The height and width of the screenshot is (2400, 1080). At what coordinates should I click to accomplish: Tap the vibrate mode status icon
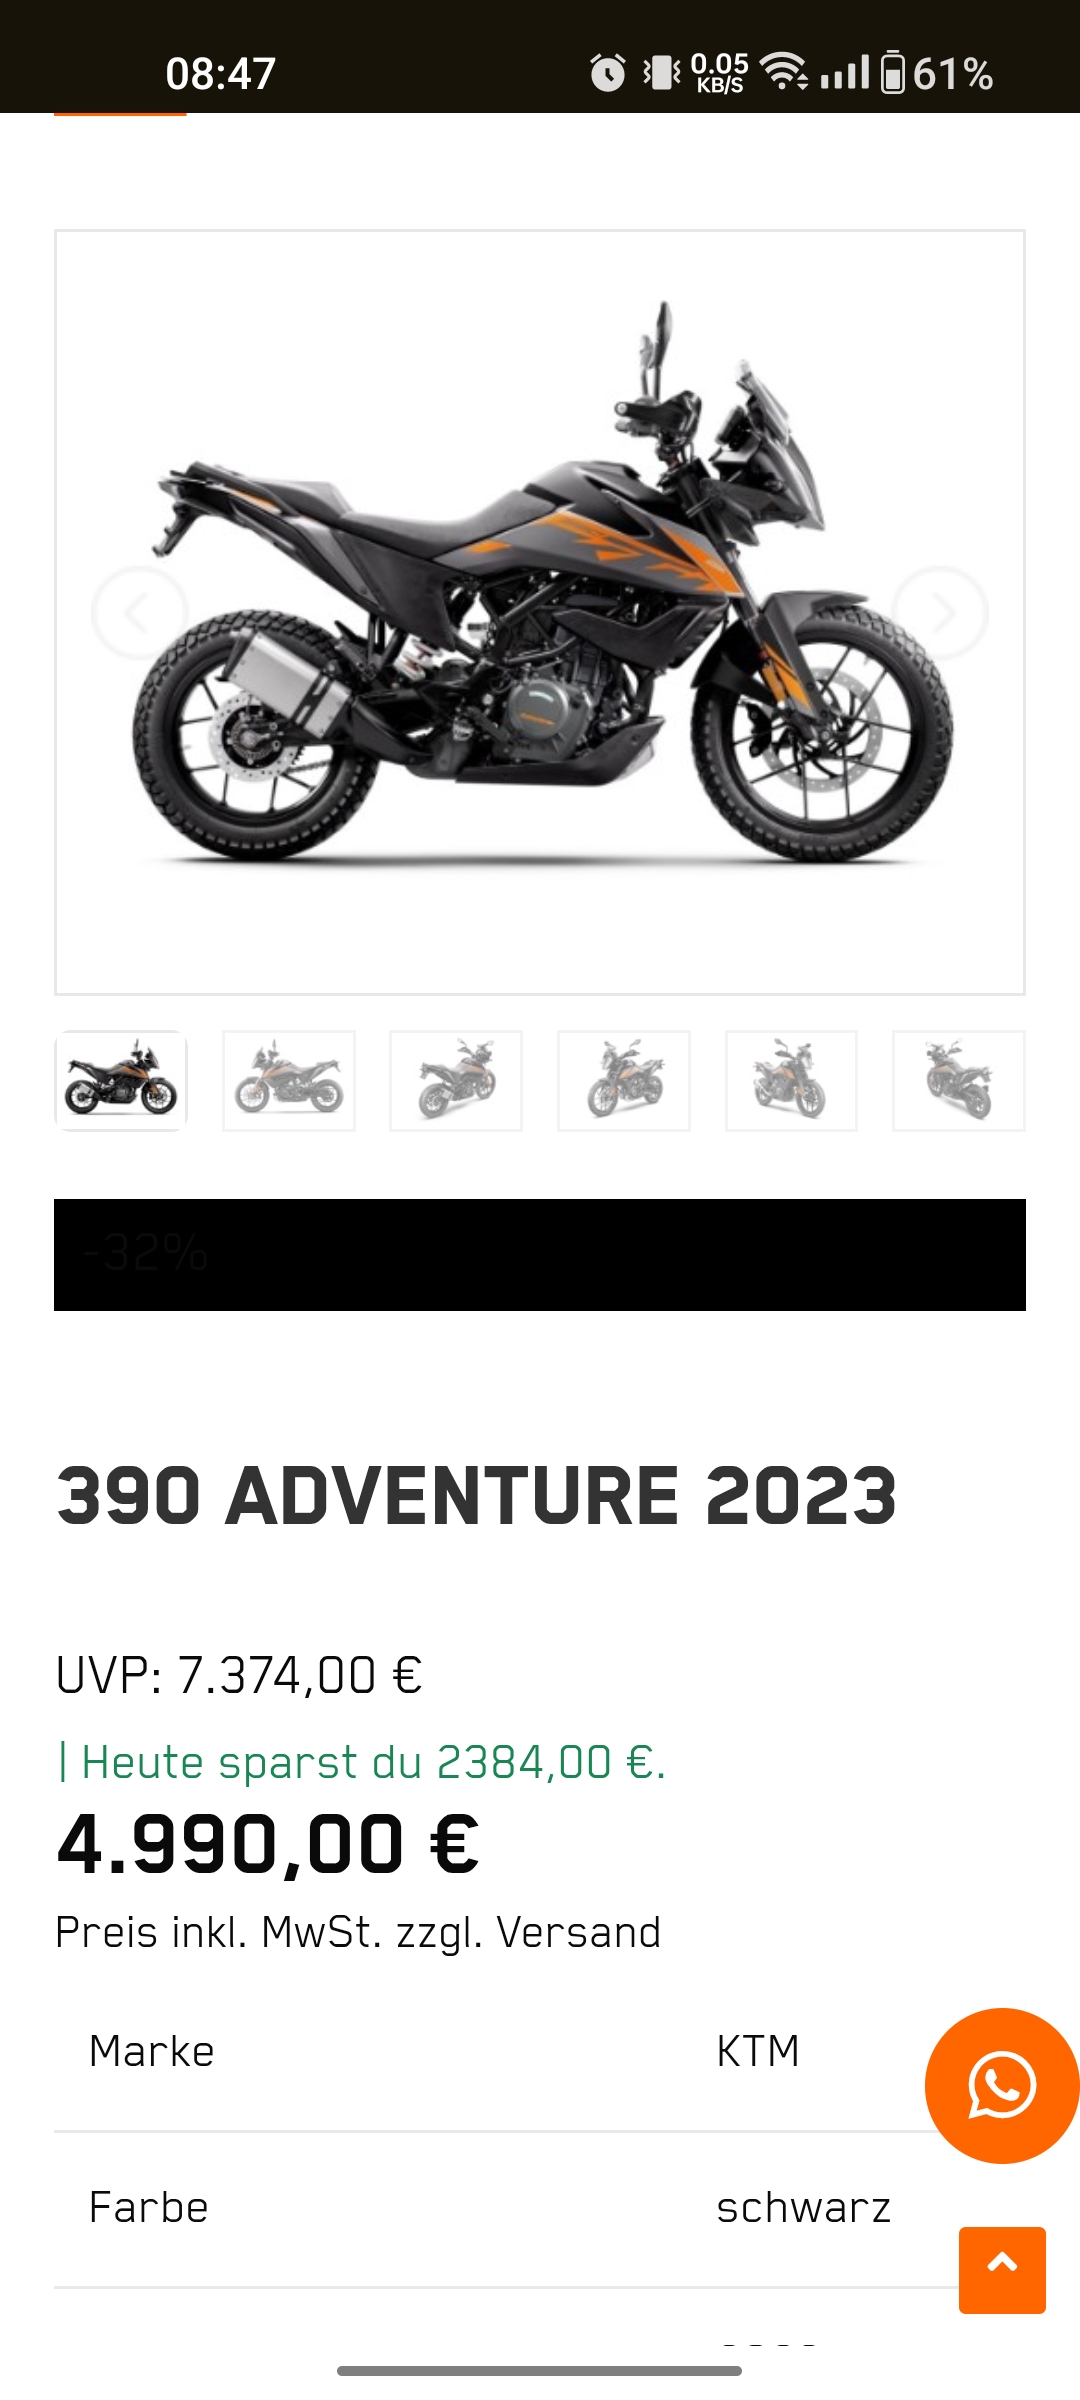pyautogui.click(x=661, y=73)
